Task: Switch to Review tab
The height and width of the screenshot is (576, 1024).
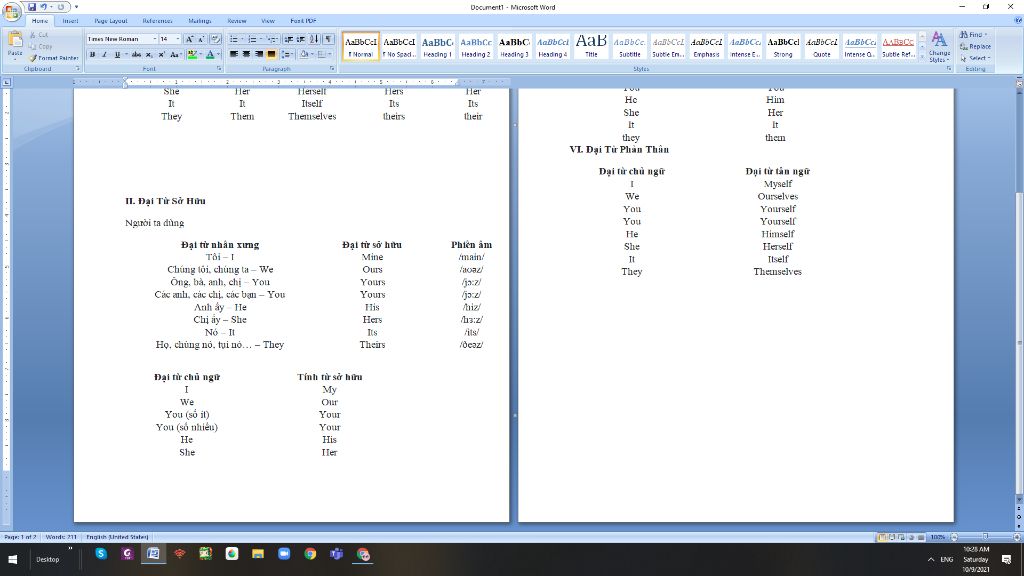Action: pos(236,21)
